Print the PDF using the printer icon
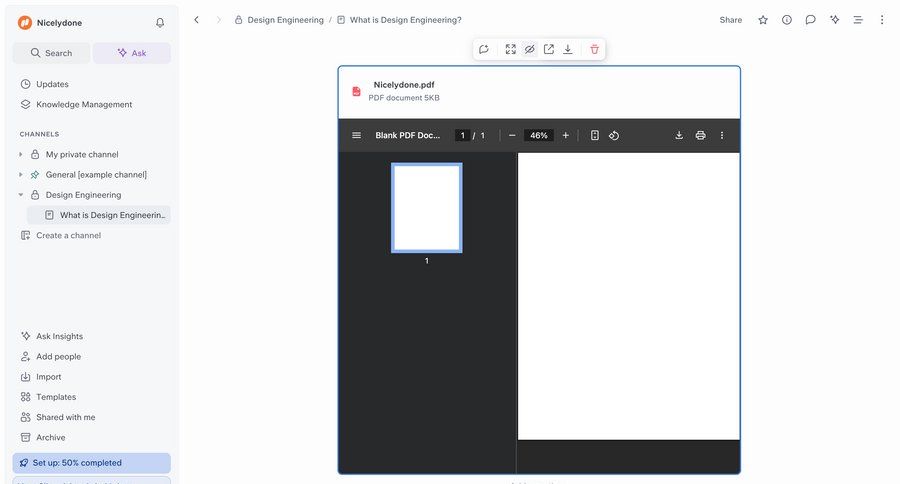Viewport: 900px width, 484px height. [x=700, y=135]
